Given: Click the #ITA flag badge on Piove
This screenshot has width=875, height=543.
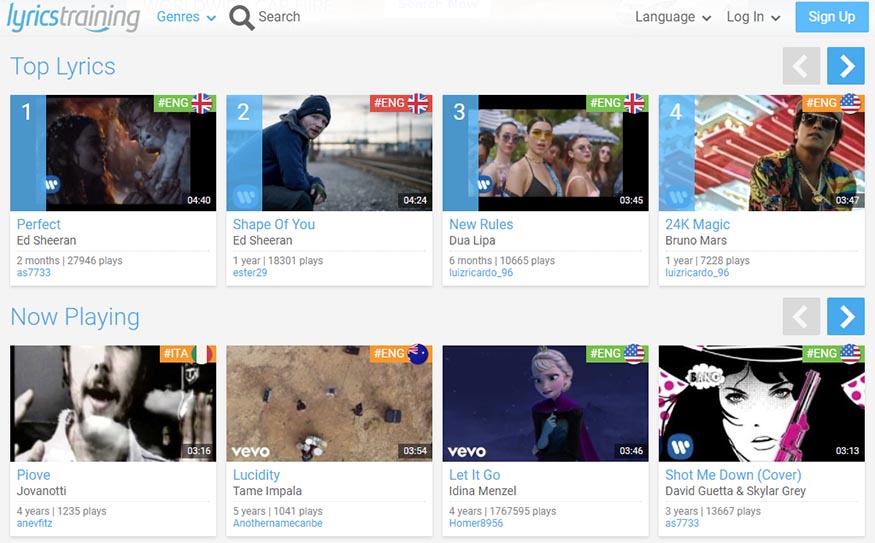Looking at the screenshot, I should click(x=188, y=354).
